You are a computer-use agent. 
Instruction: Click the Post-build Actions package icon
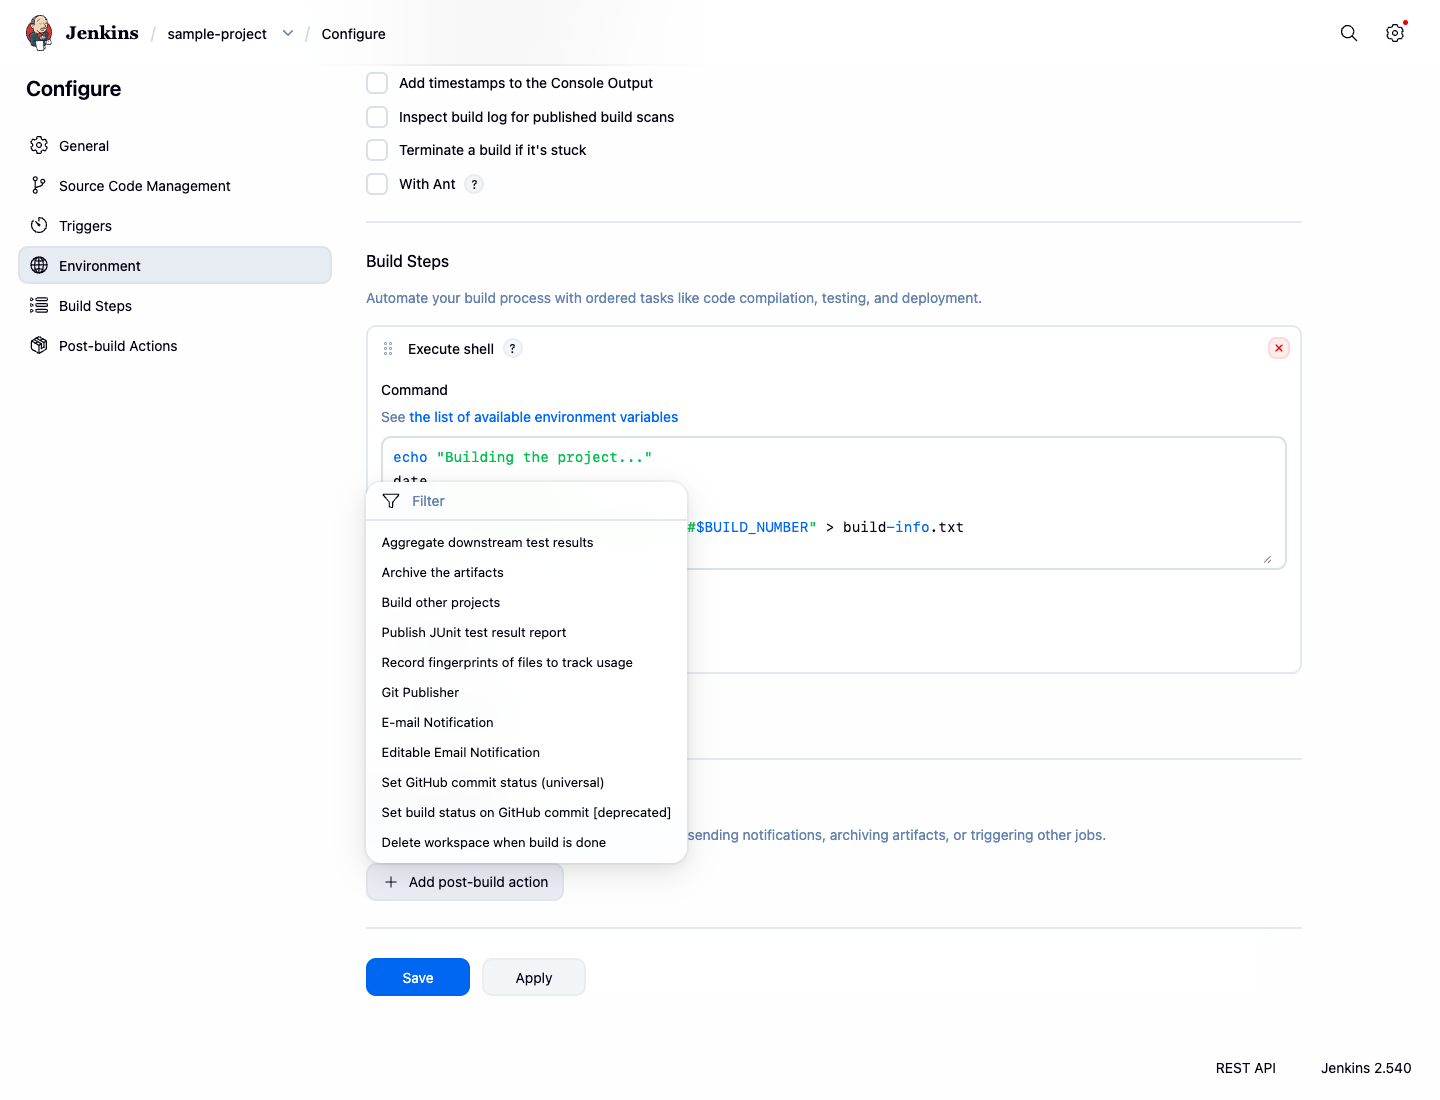39,345
